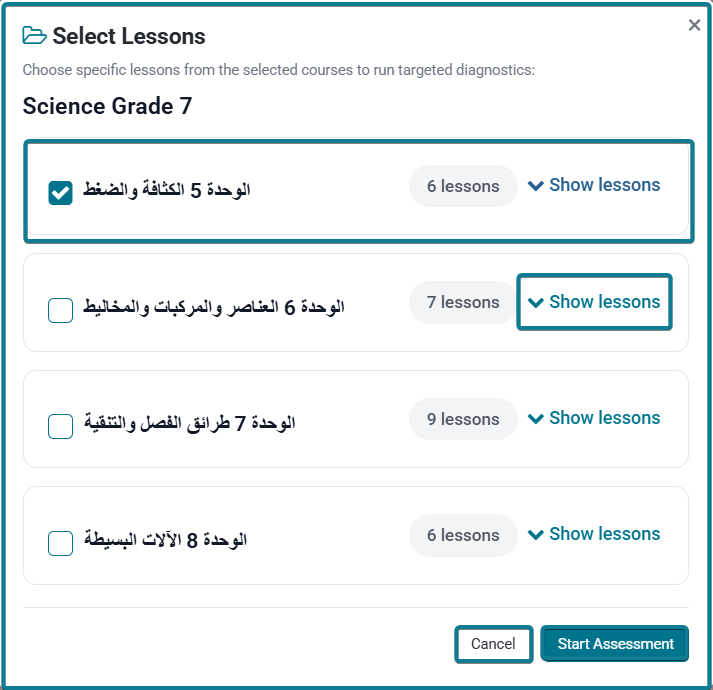Uncheck the الوحدة 5 الكثافة والضغط checkbox
This screenshot has height=690, width=713.
[60, 193]
